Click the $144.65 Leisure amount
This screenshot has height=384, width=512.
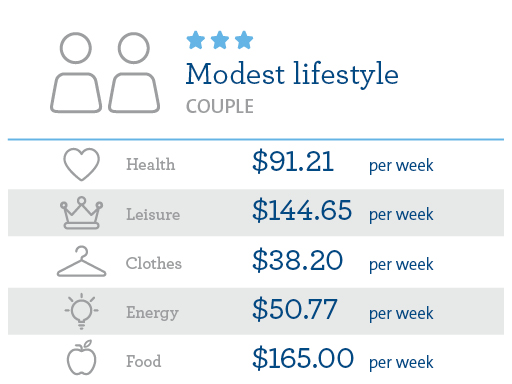tap(302, 210)
